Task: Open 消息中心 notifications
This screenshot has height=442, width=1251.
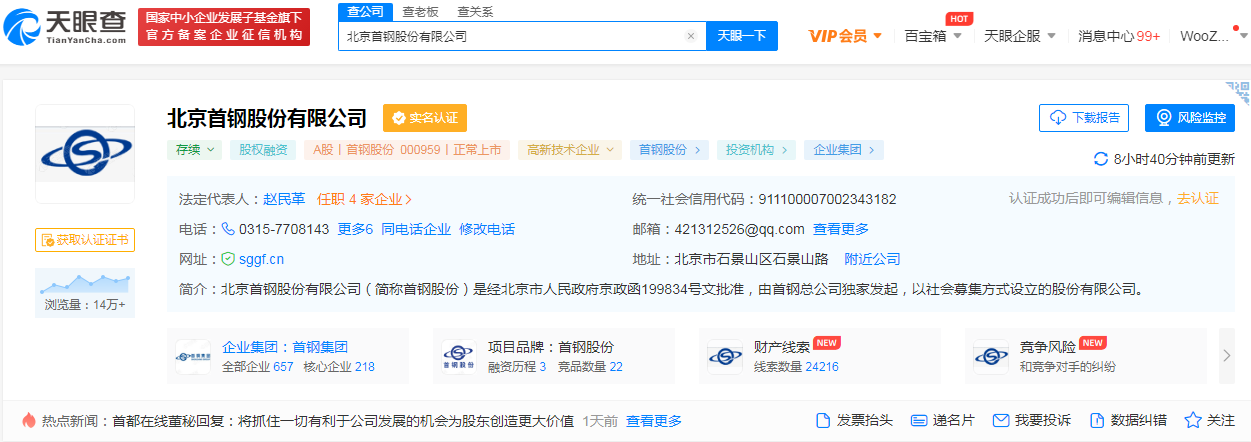Action: 1119,36
